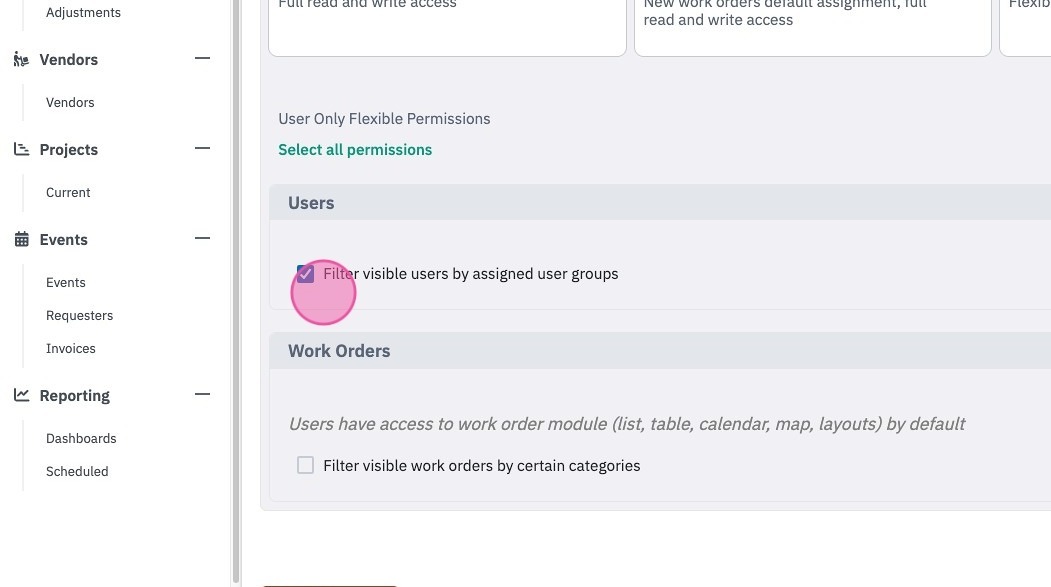Open the Adjustments sidebar item
The height and width of the screenshot is (587, 1051).
[83, 13]
